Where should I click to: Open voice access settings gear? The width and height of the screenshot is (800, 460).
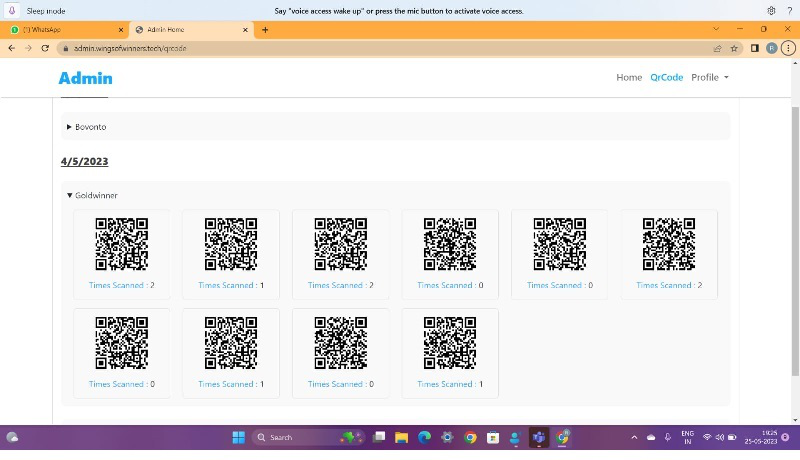click(771, 11)
